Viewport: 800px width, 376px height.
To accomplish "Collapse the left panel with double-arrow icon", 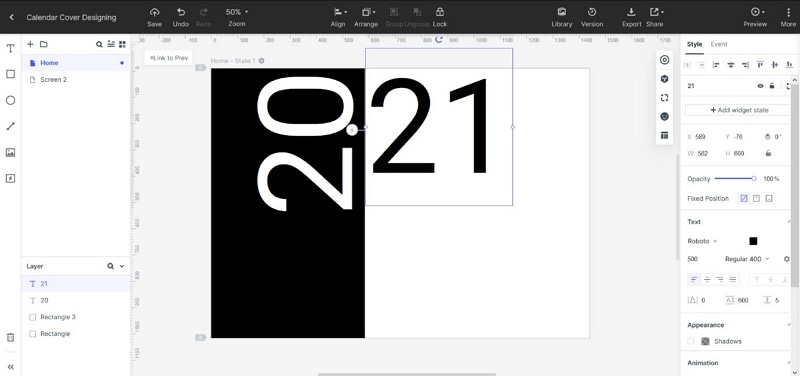I will tap(10, 366).
